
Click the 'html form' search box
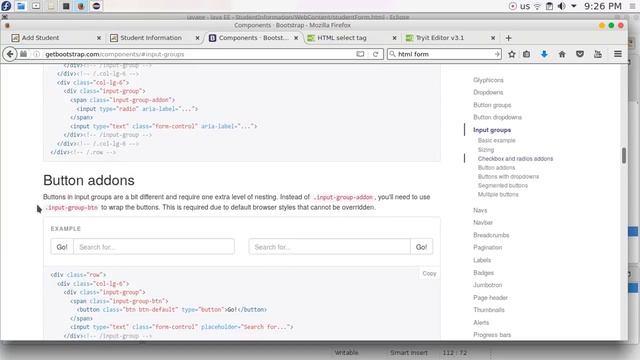click(x=445, y=54)
